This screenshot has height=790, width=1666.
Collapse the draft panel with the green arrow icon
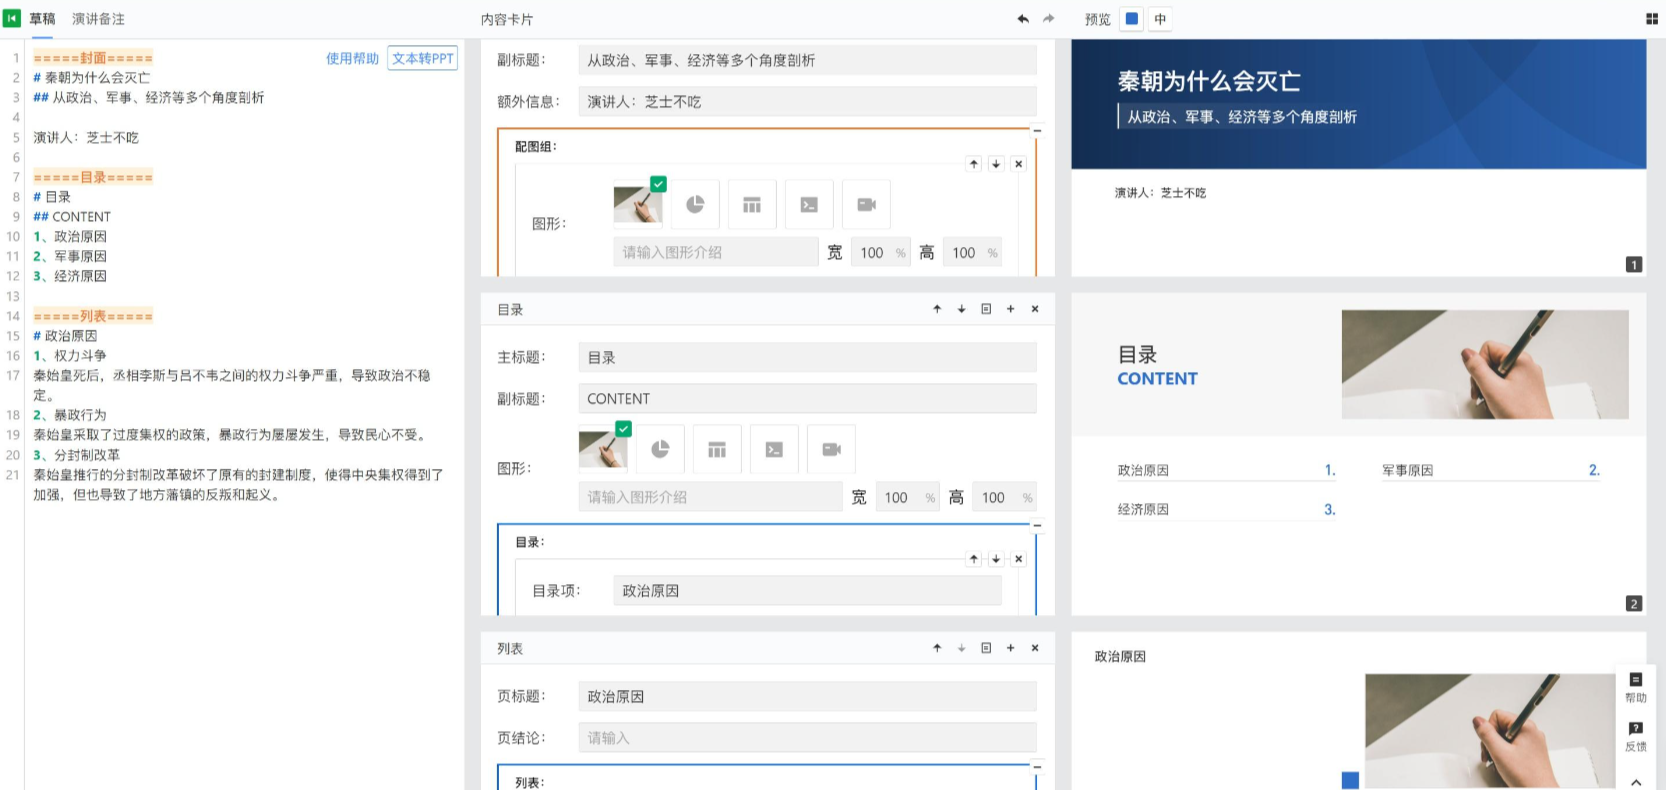tap(12, 18)
